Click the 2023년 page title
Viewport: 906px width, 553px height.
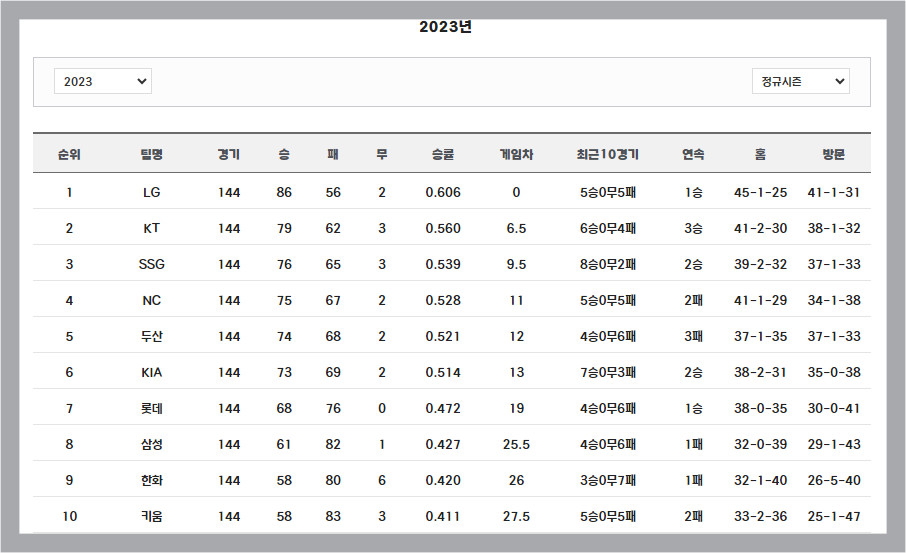click(445, 27)
